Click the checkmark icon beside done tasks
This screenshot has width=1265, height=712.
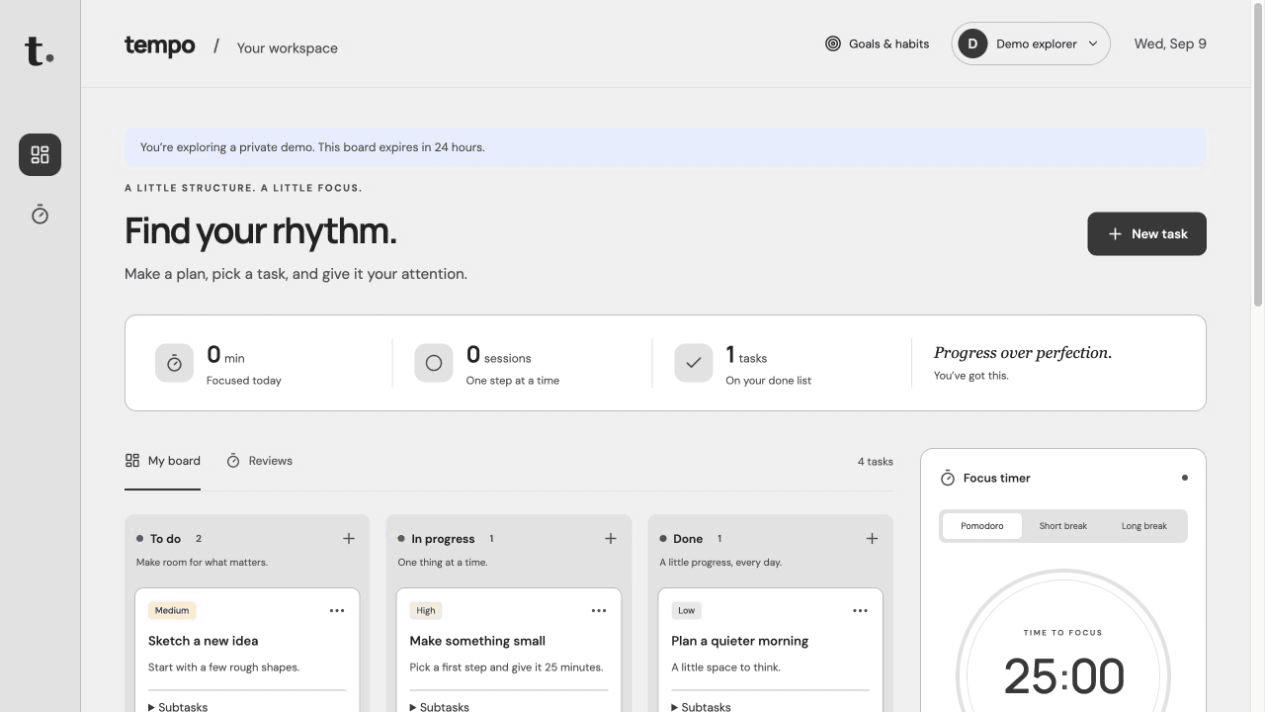[x=694, y=363]
